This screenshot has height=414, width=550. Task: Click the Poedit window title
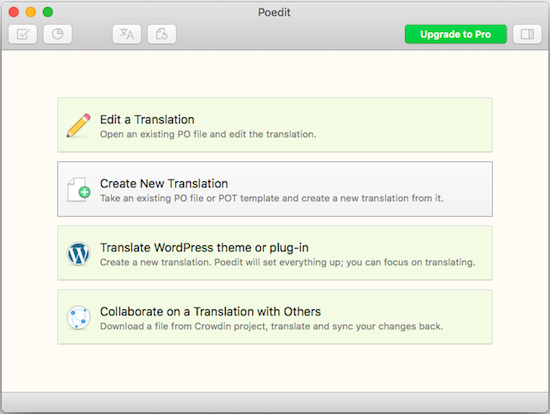(274, 12)
